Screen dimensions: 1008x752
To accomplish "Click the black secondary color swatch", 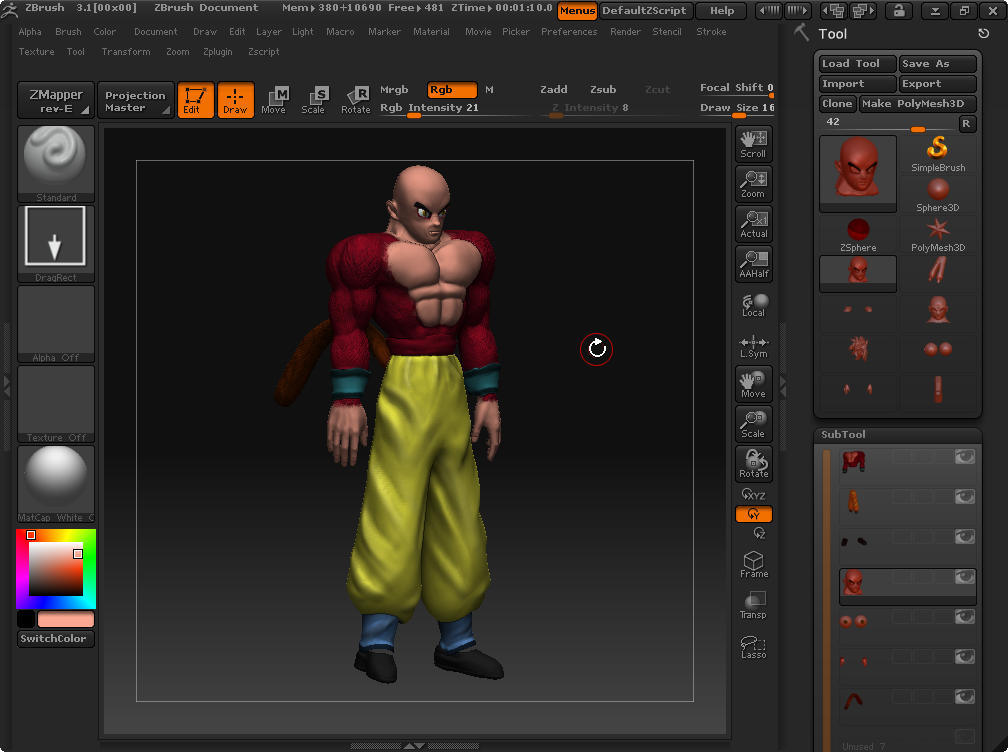I will (x=26, y=619).
